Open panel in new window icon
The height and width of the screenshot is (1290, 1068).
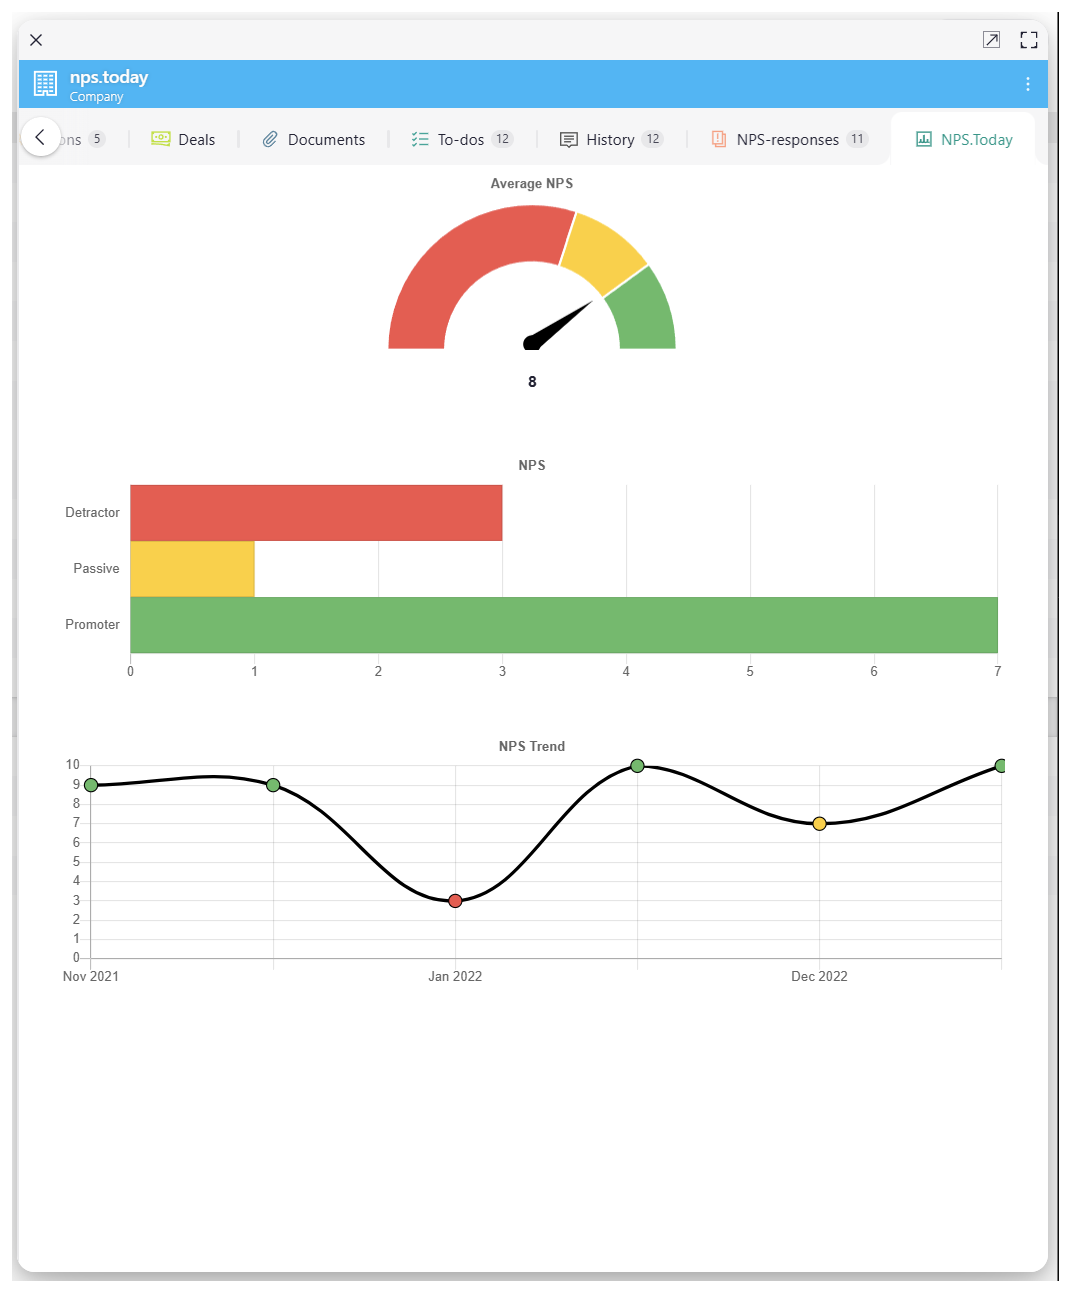[990, 40]
